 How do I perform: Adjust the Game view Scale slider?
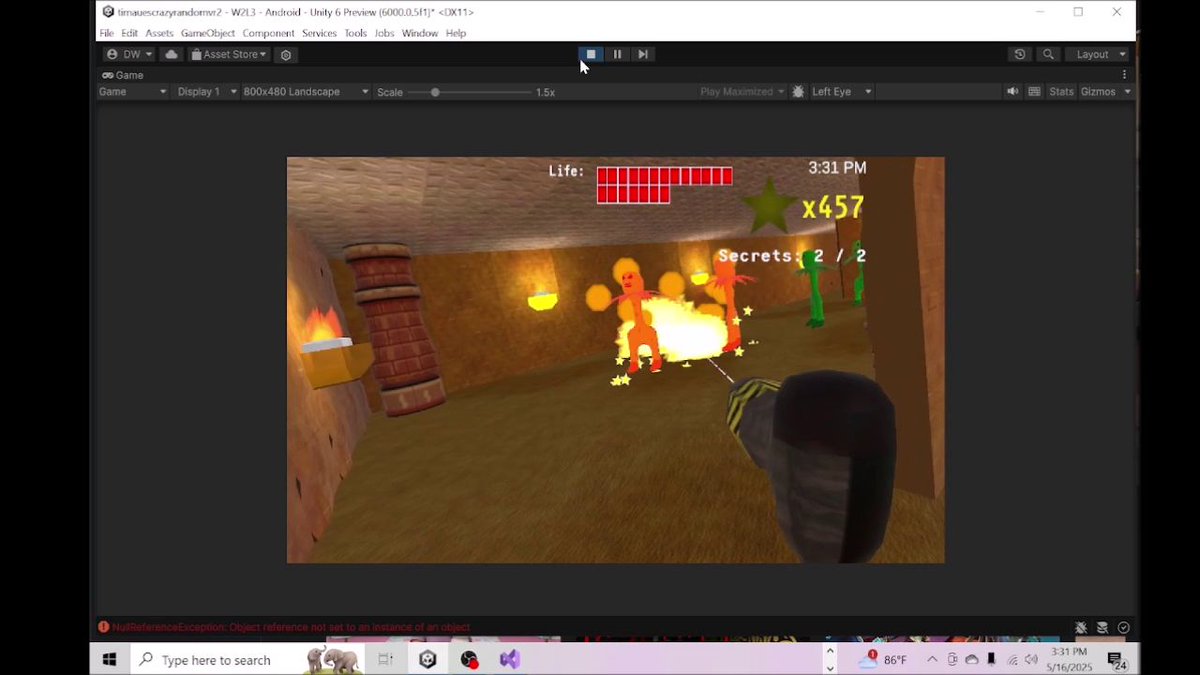coord(435,91)
